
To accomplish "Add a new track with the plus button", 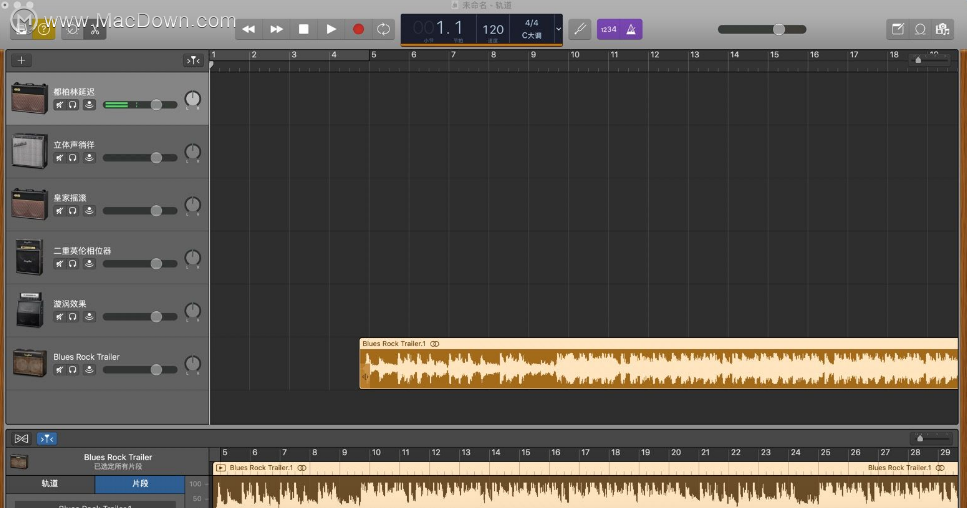I will (21, 60).
